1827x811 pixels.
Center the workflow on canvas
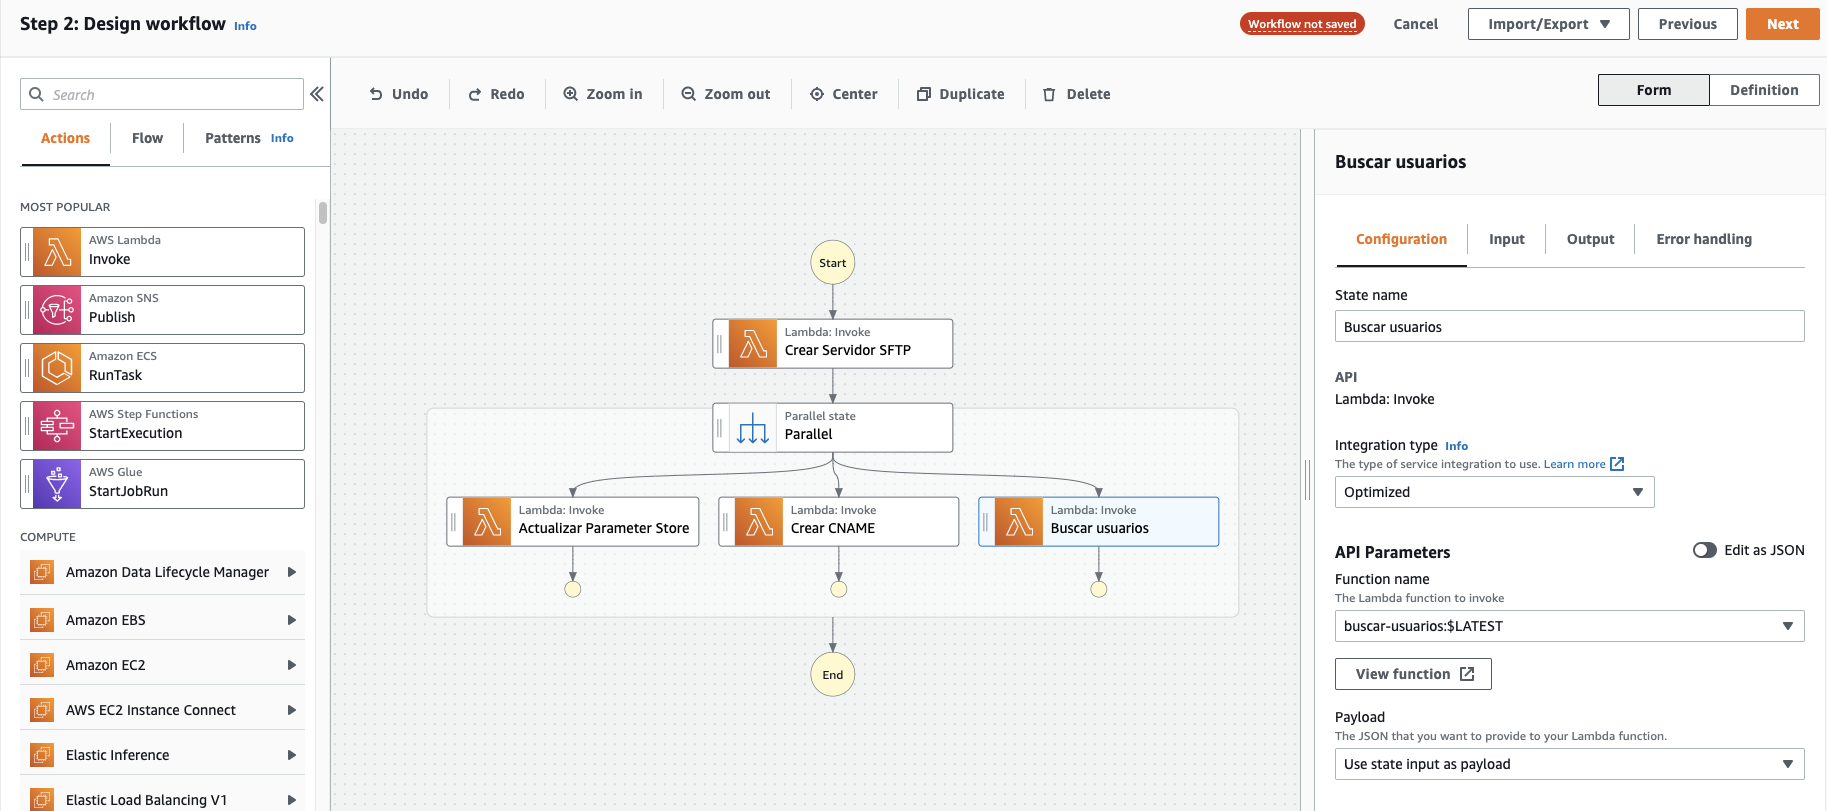pos(844,94)
